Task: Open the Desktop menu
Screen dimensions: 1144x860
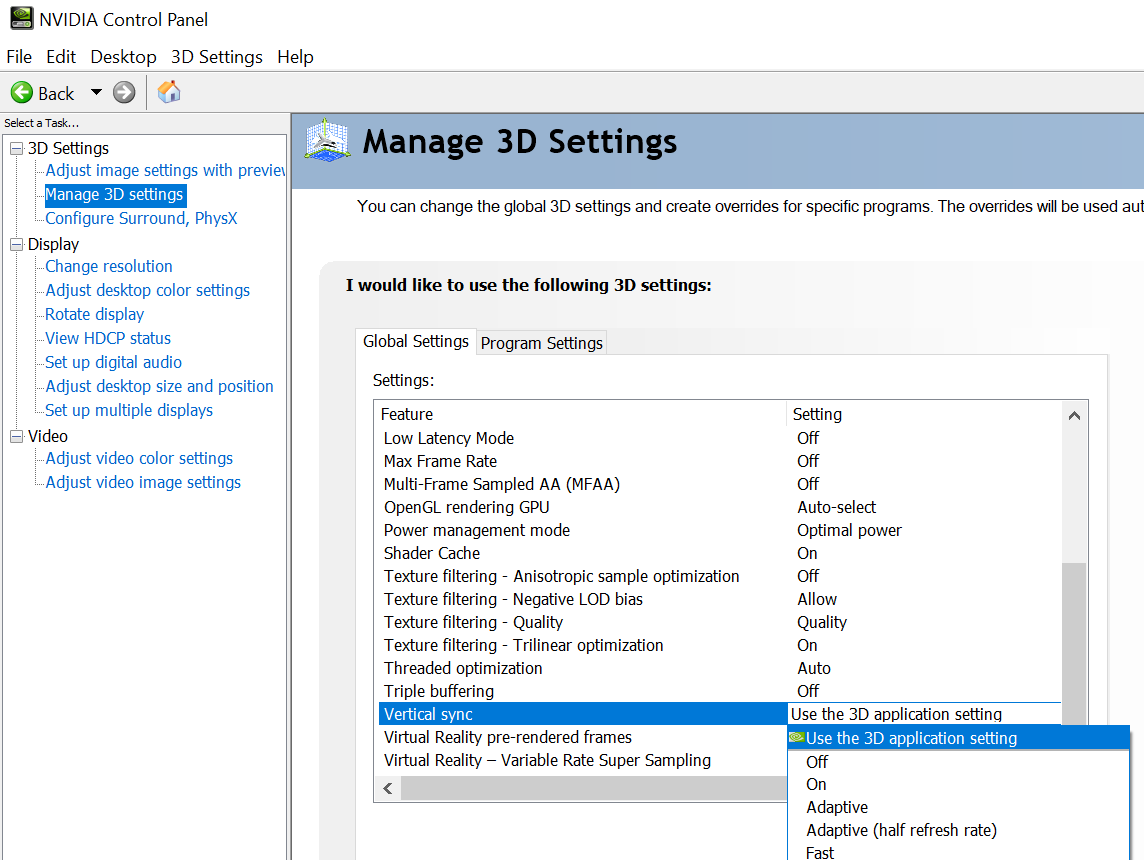Action: pos(123,57)
